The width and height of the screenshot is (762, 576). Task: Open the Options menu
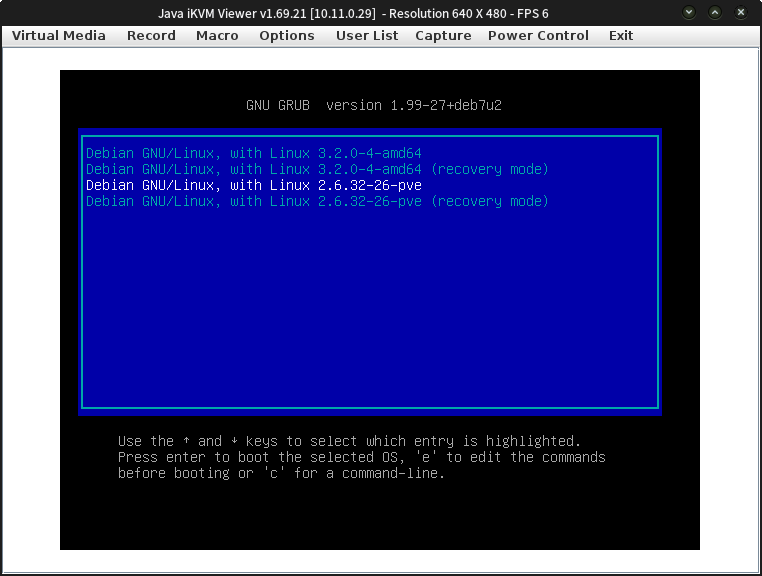pos(286,35)
